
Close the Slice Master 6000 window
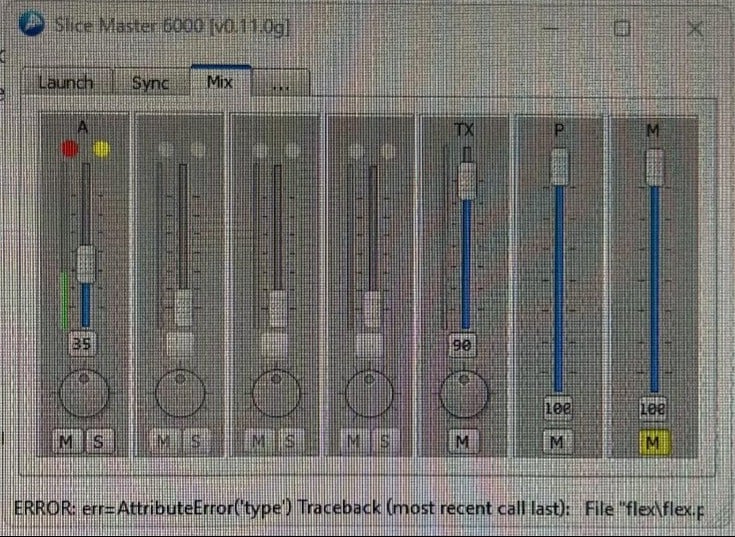[x=695, y=29]
